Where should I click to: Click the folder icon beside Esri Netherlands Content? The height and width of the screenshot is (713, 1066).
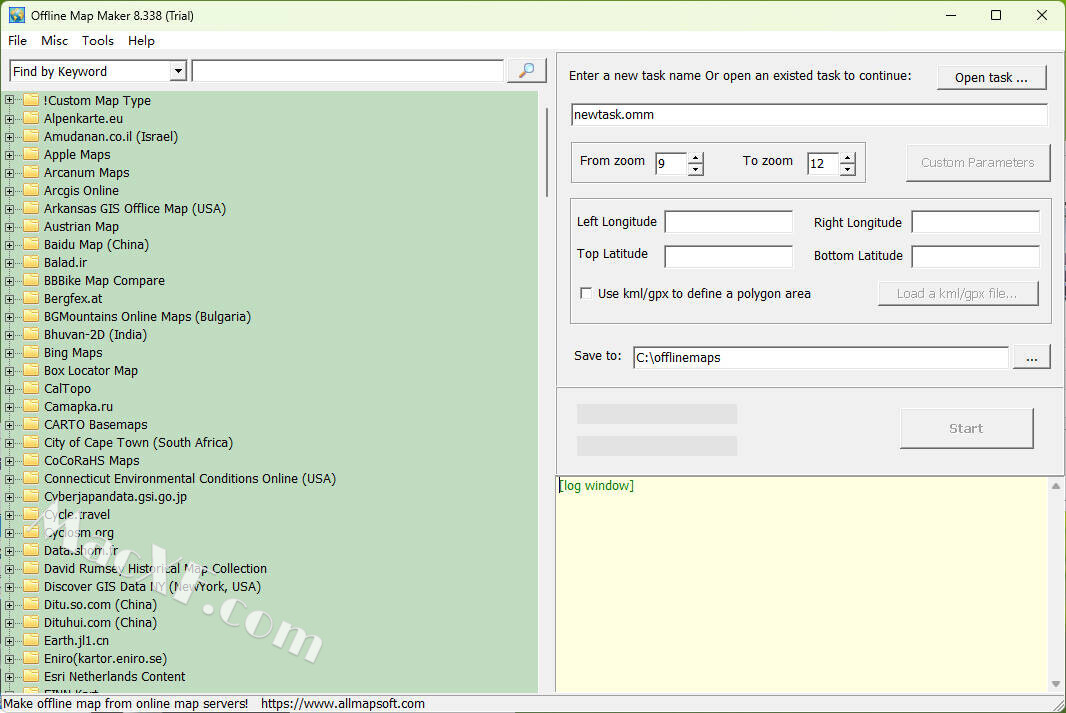click(31, 676)
